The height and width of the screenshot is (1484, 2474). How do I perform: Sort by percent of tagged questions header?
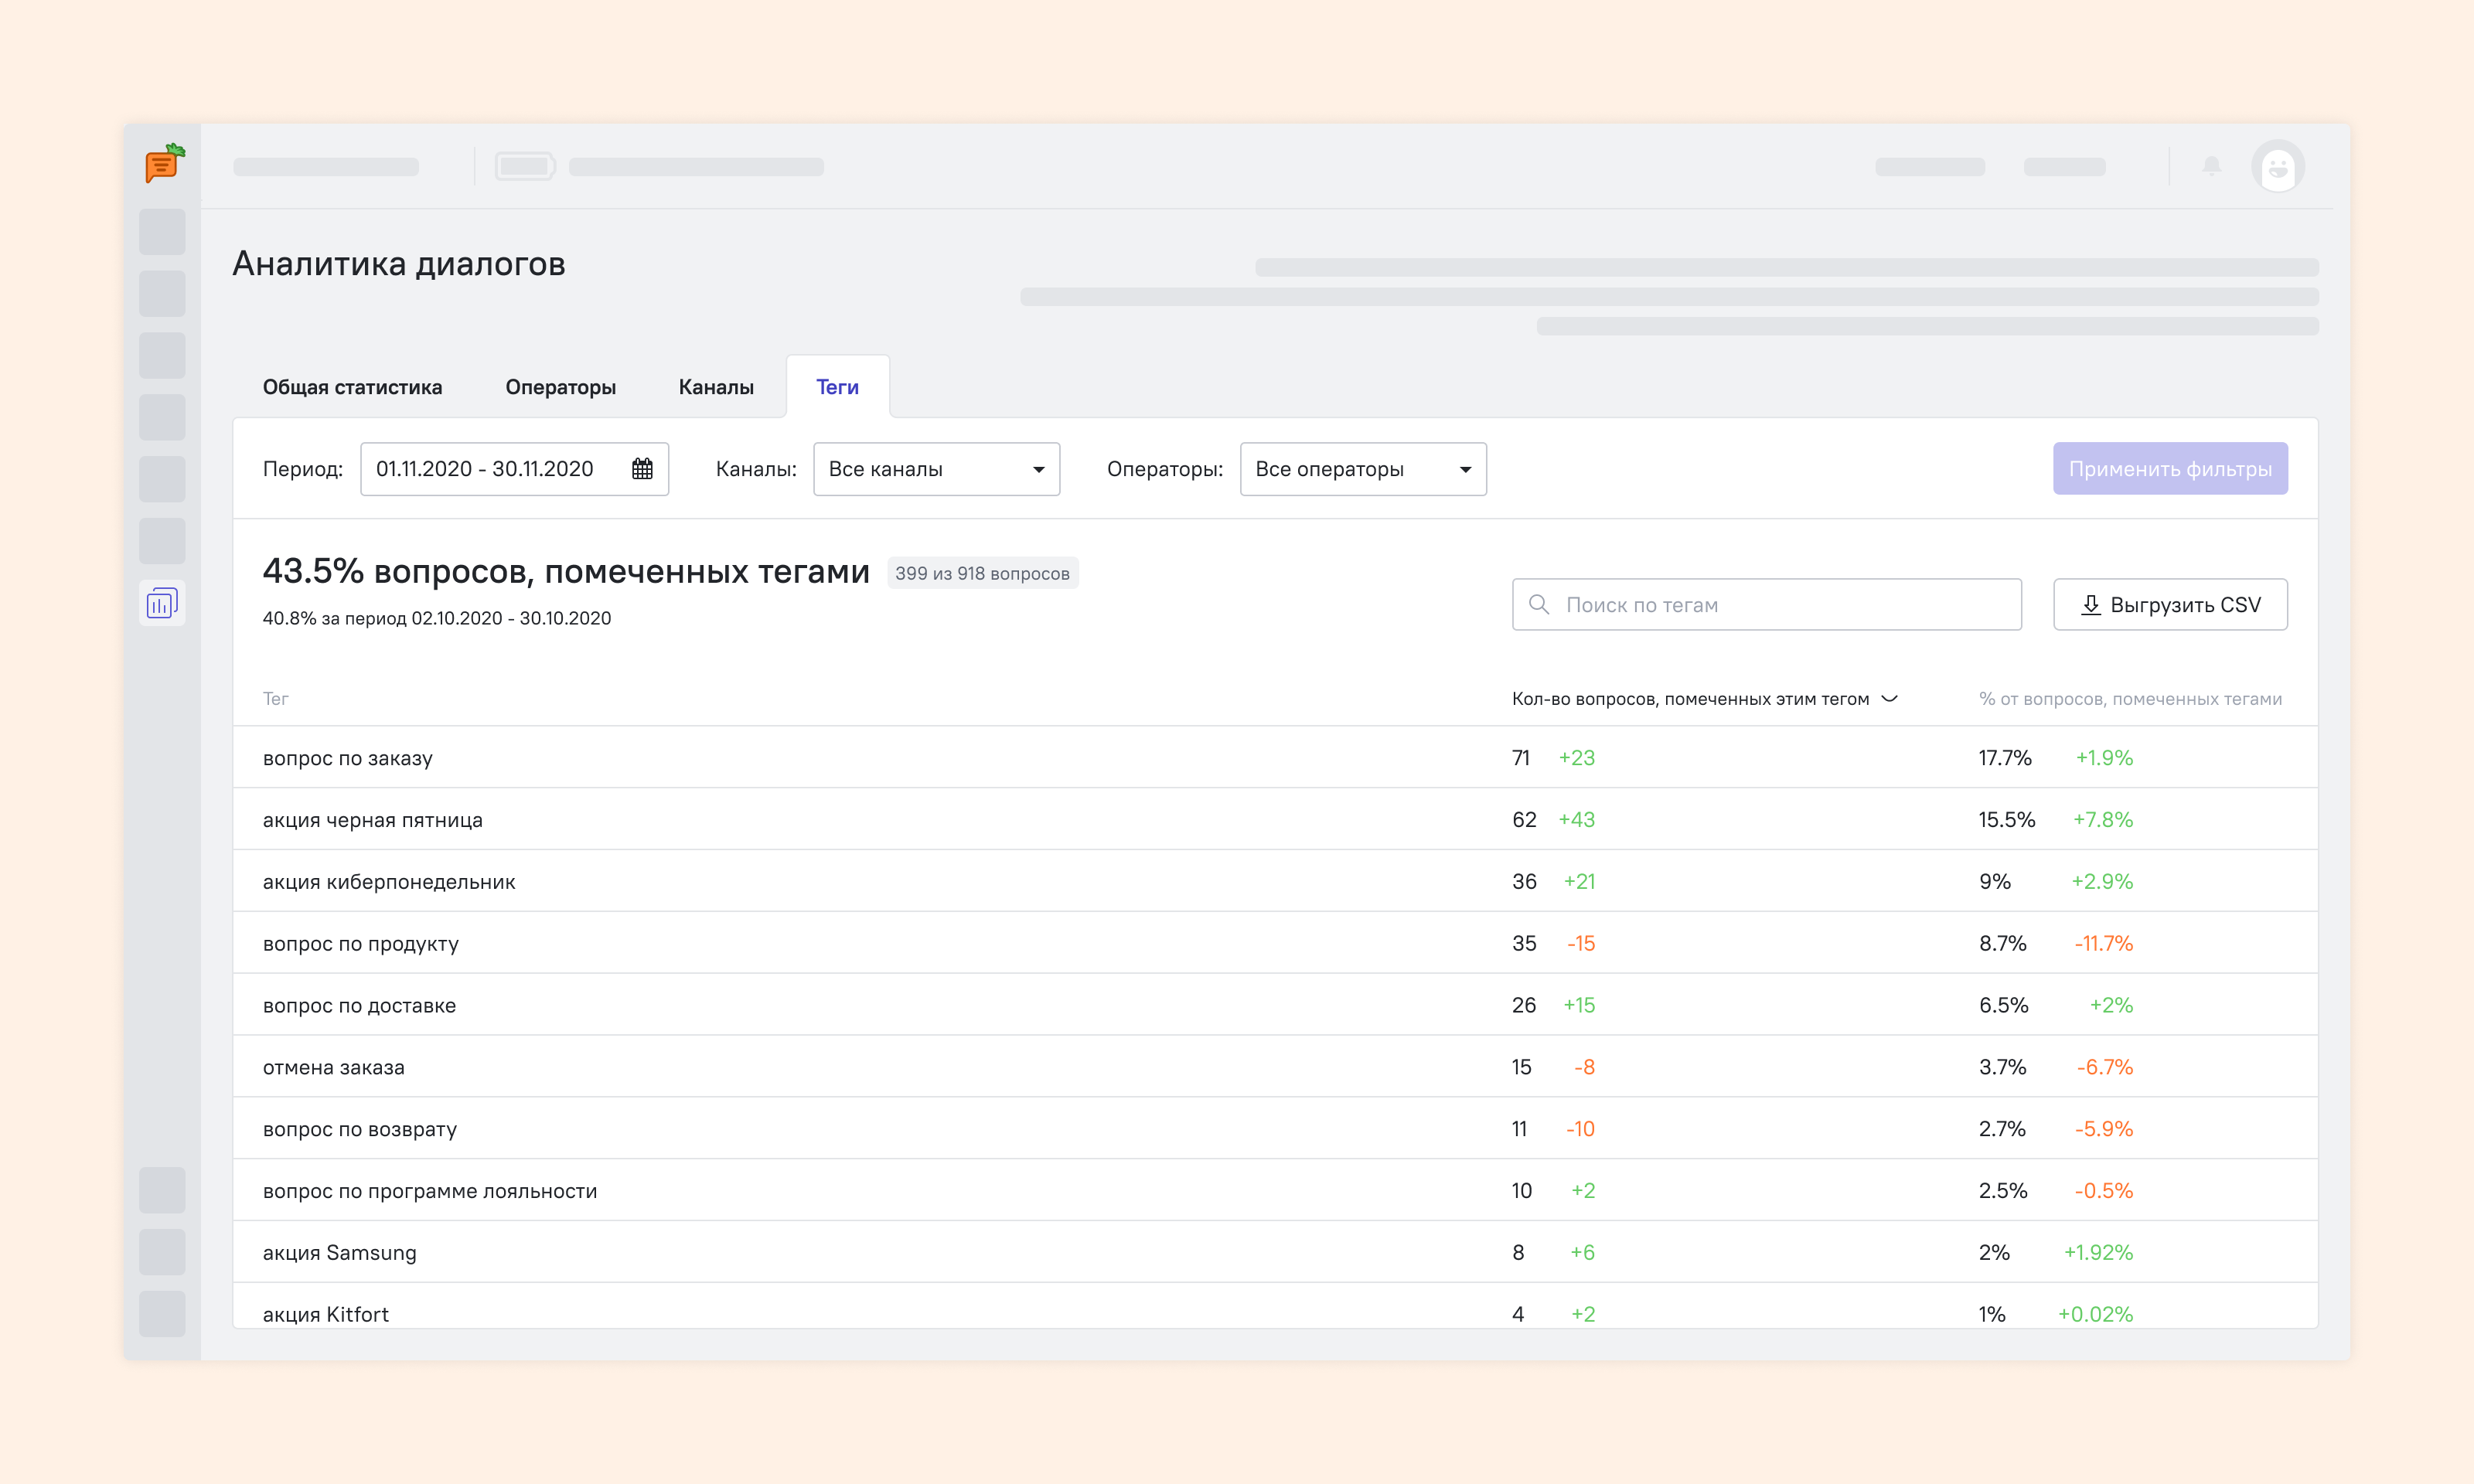pyautogui.click(x=2130, y=699)
